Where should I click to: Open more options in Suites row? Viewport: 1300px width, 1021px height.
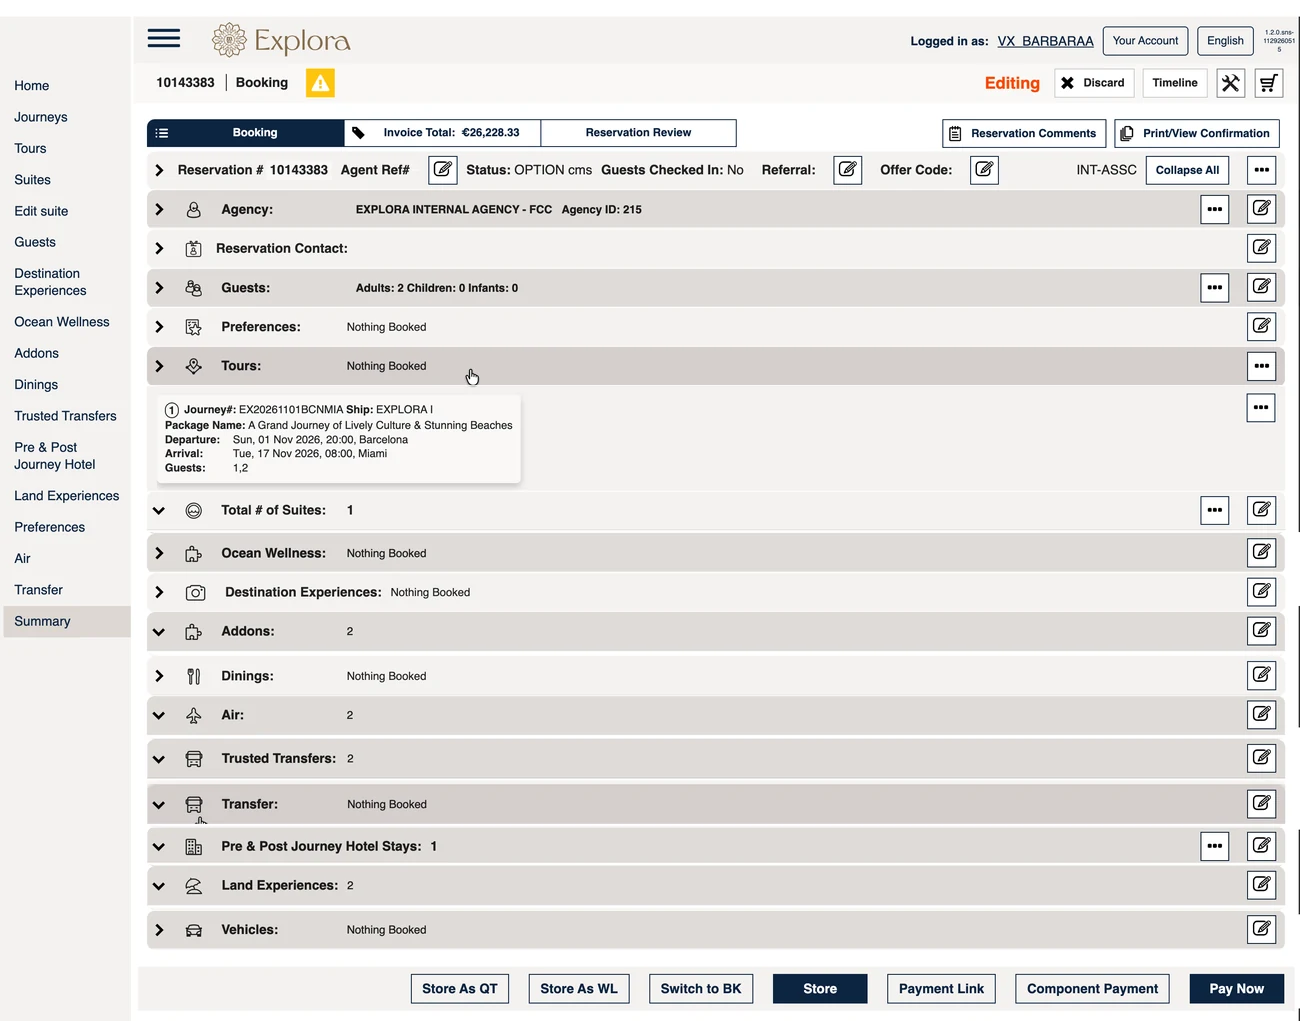tap(1214, 510)
